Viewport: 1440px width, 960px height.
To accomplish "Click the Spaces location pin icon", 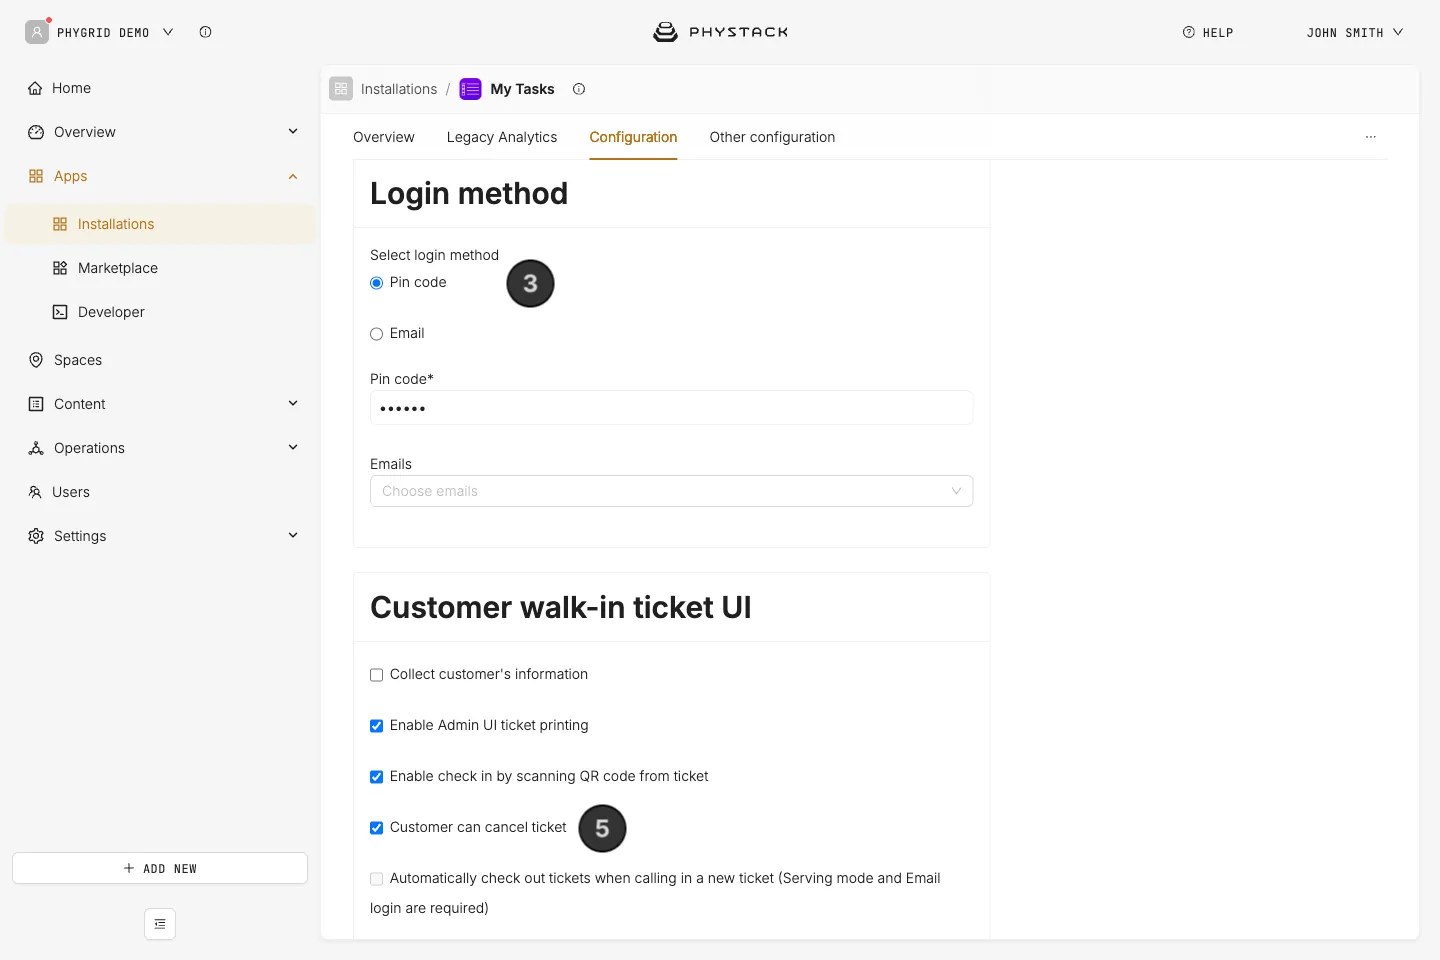I will 36,360.
